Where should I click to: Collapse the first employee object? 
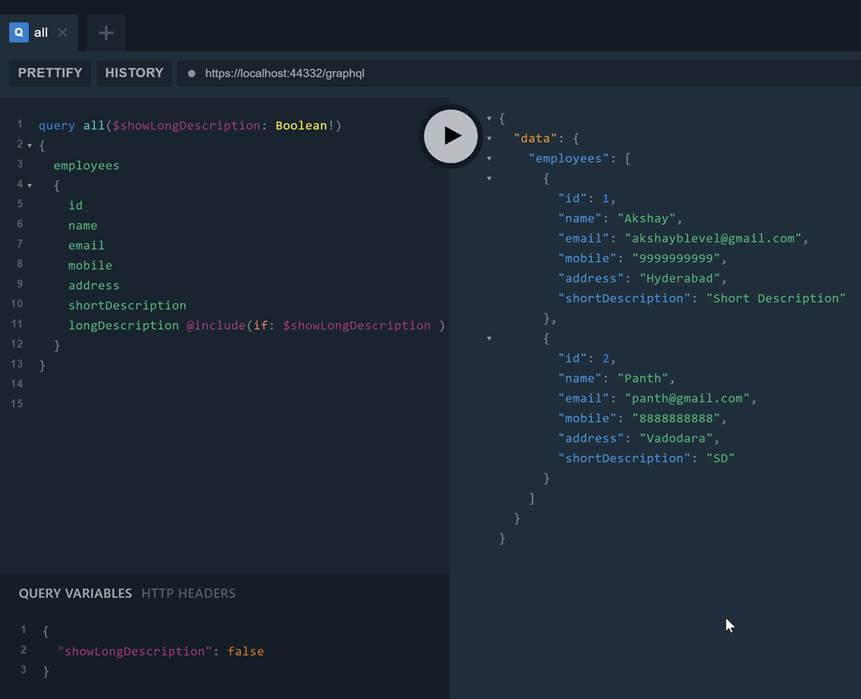pyautogui.click(x=489, y=177)
